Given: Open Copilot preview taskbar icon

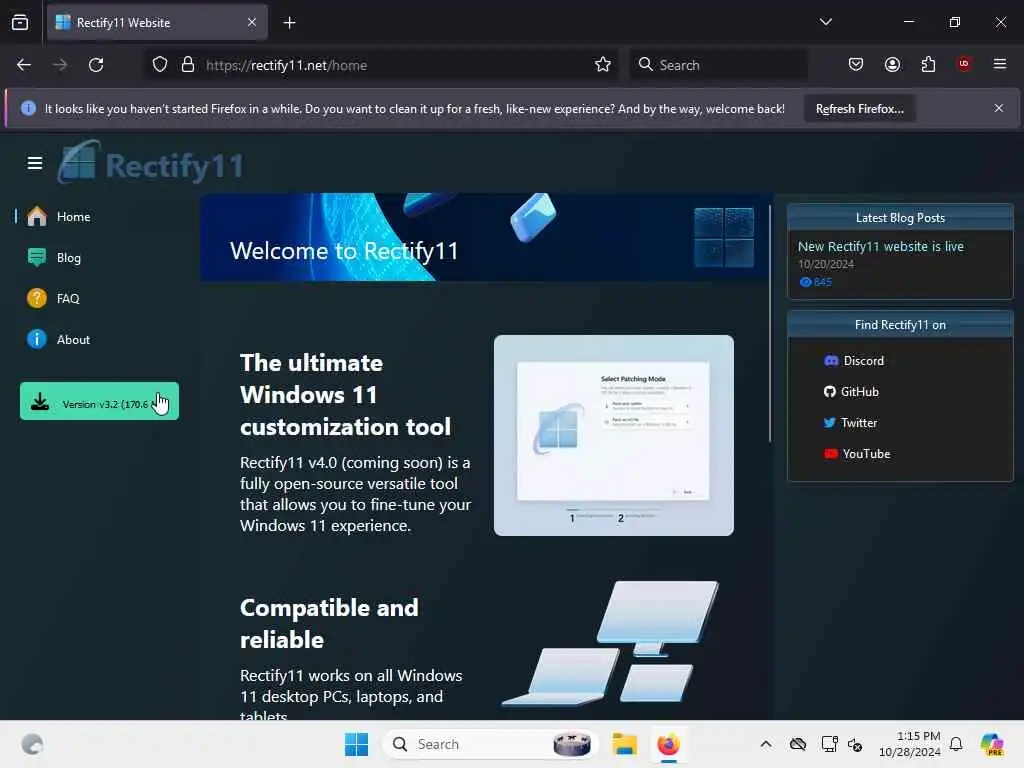Looking at the screenshot, I should pos(992,744).
